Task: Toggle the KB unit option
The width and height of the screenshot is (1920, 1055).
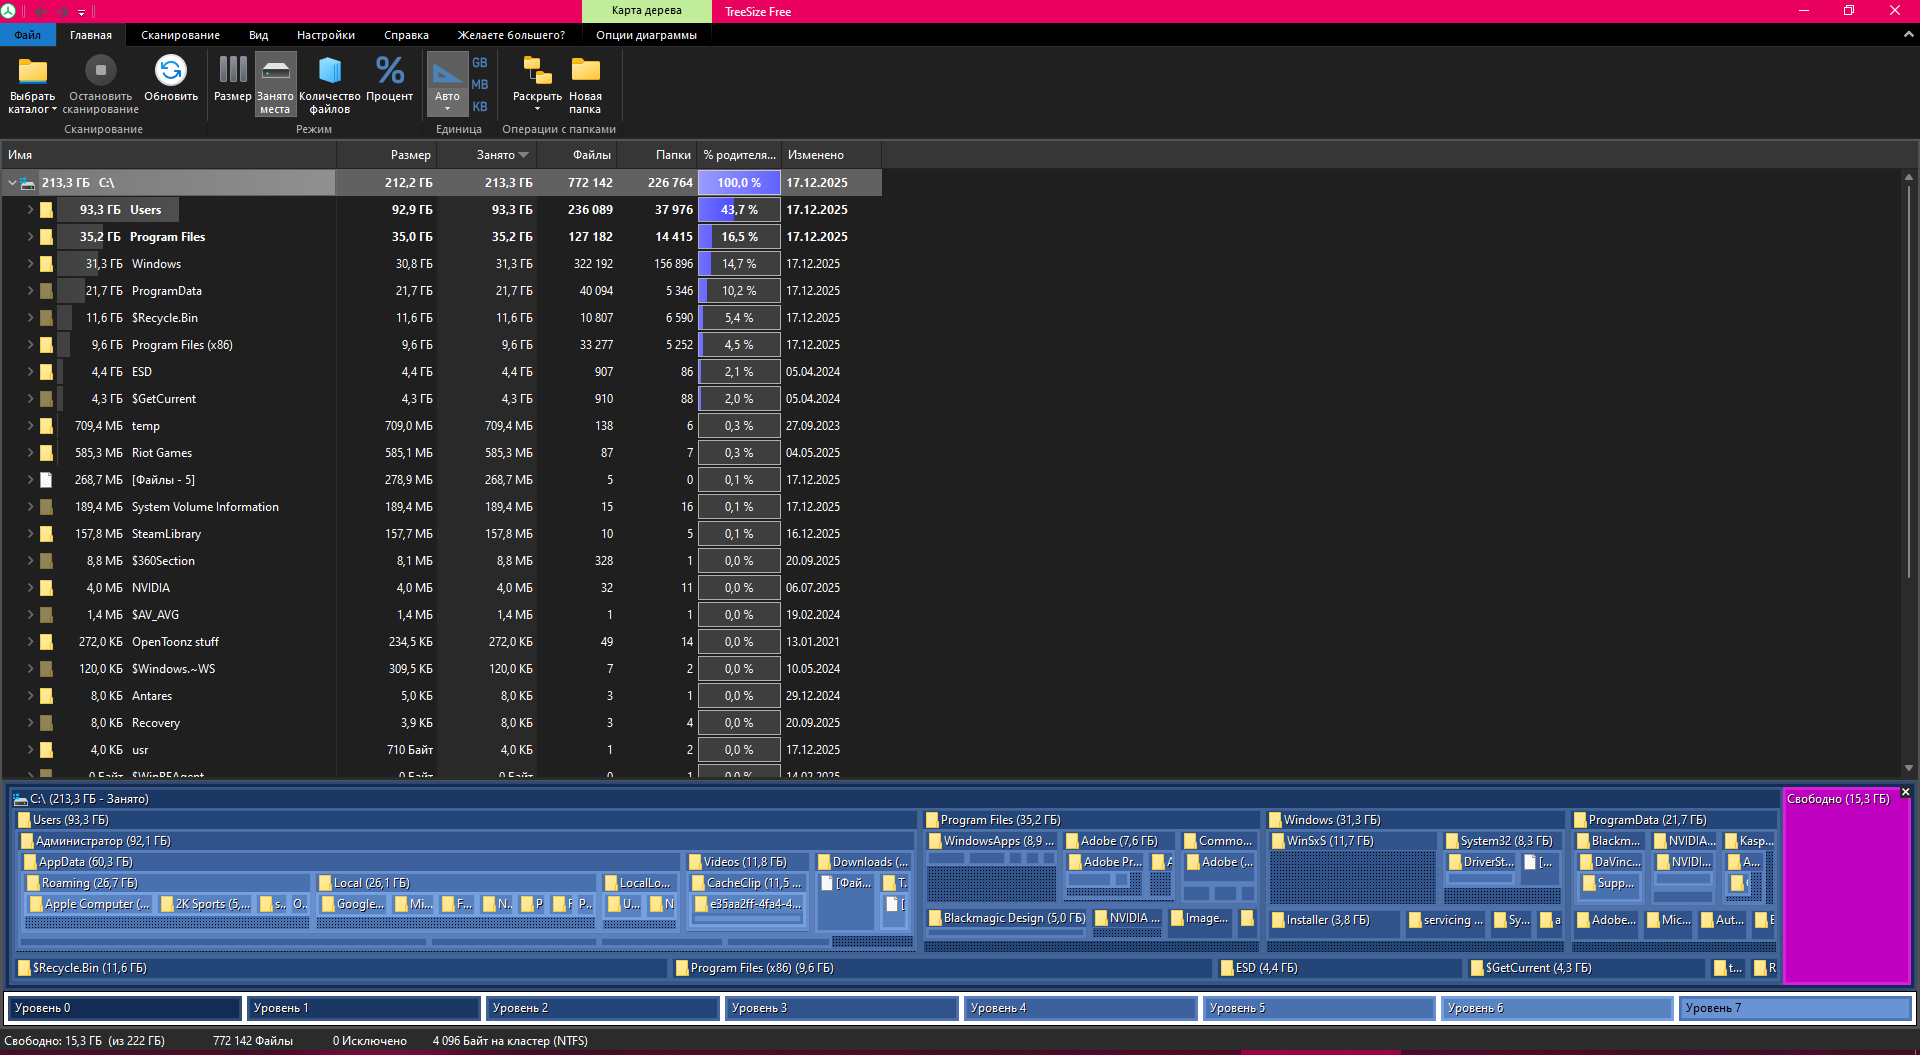Action: tap(480, 107)
